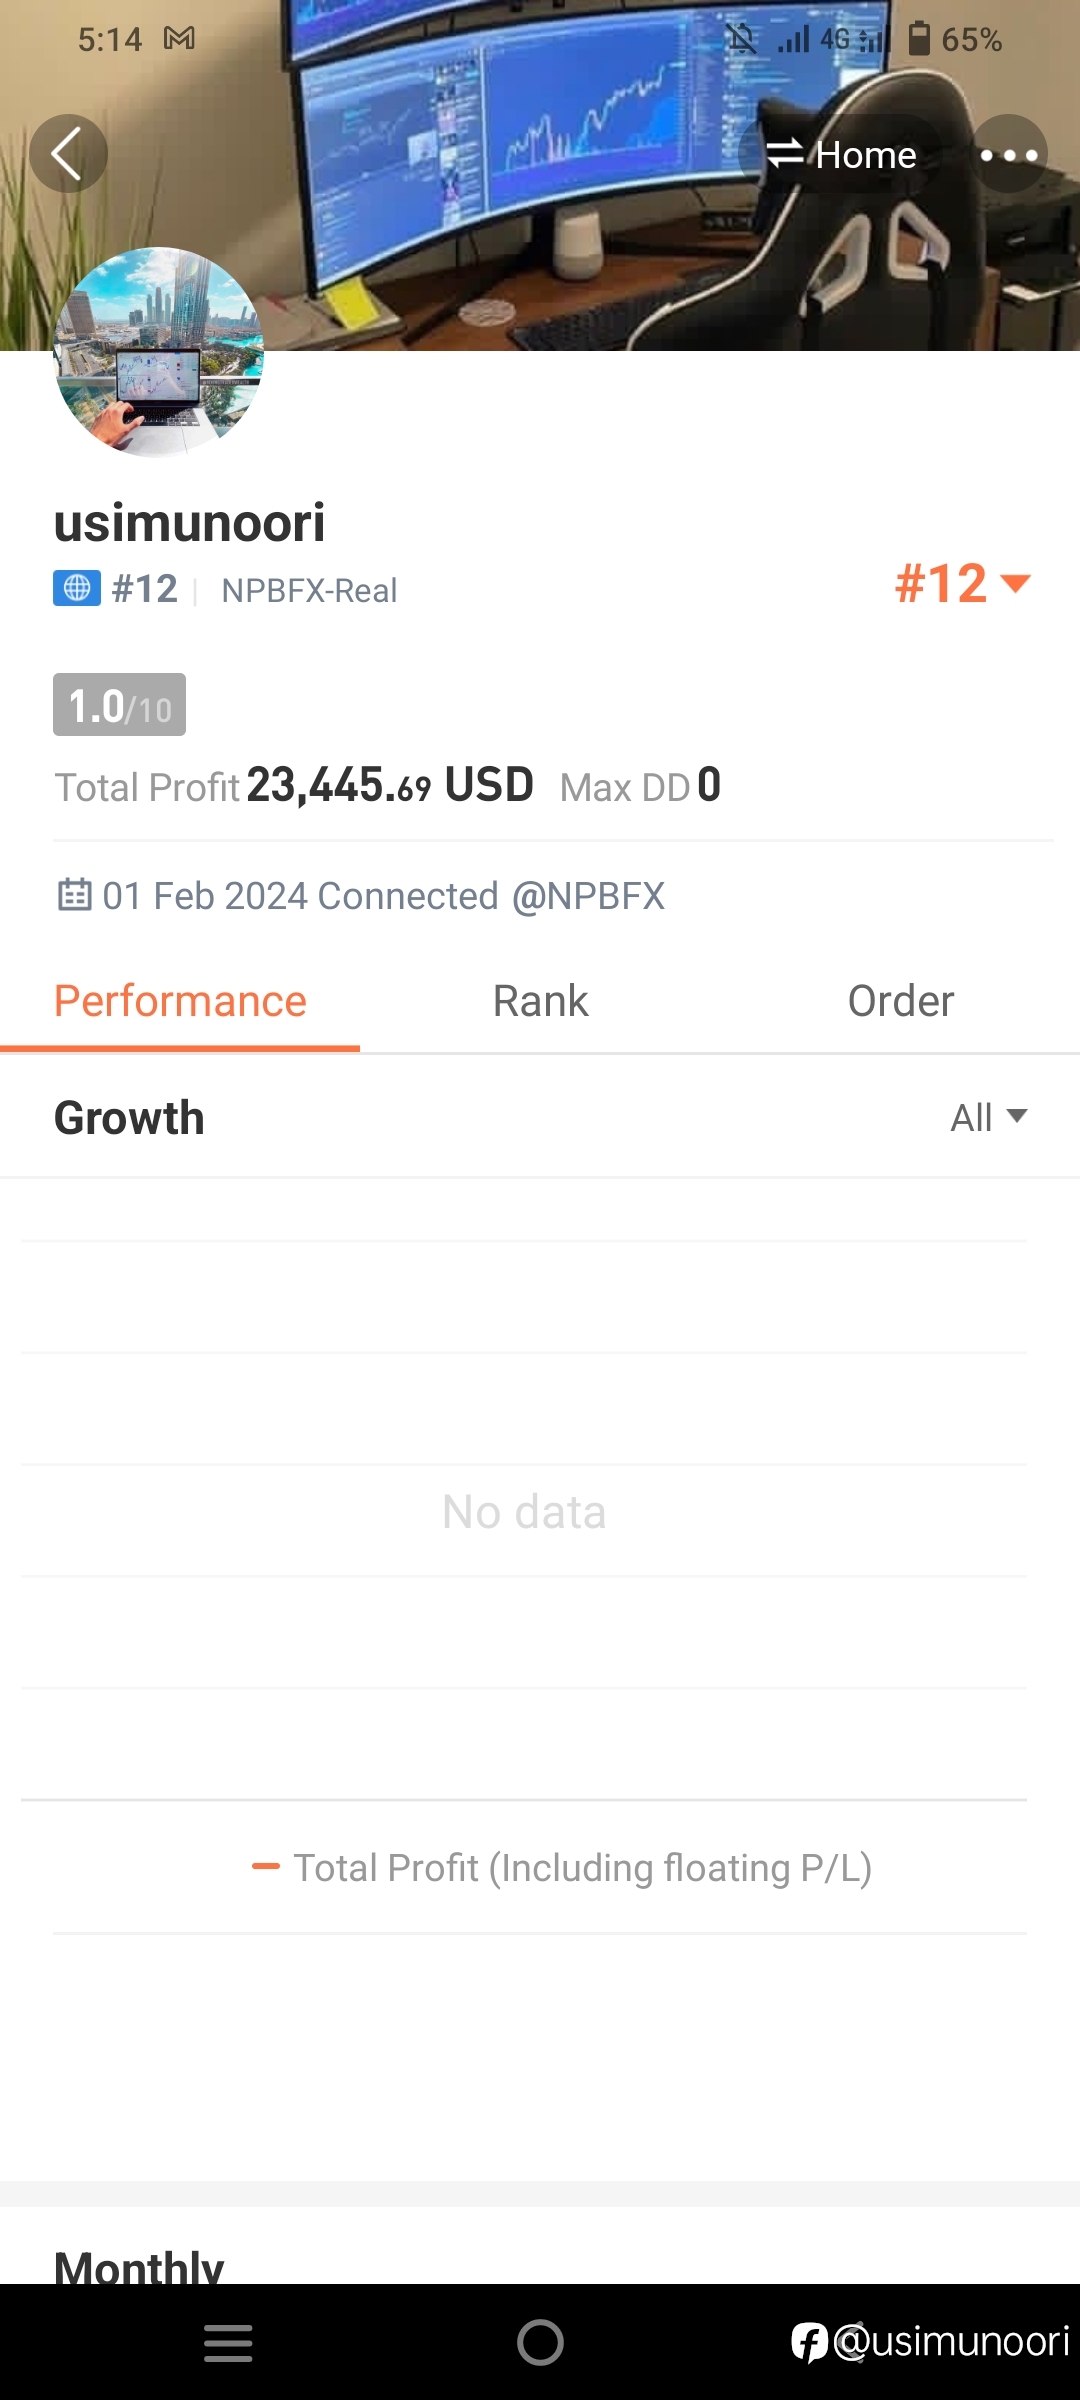Tap the Android recent apps menu icon

click(228, 2343)
